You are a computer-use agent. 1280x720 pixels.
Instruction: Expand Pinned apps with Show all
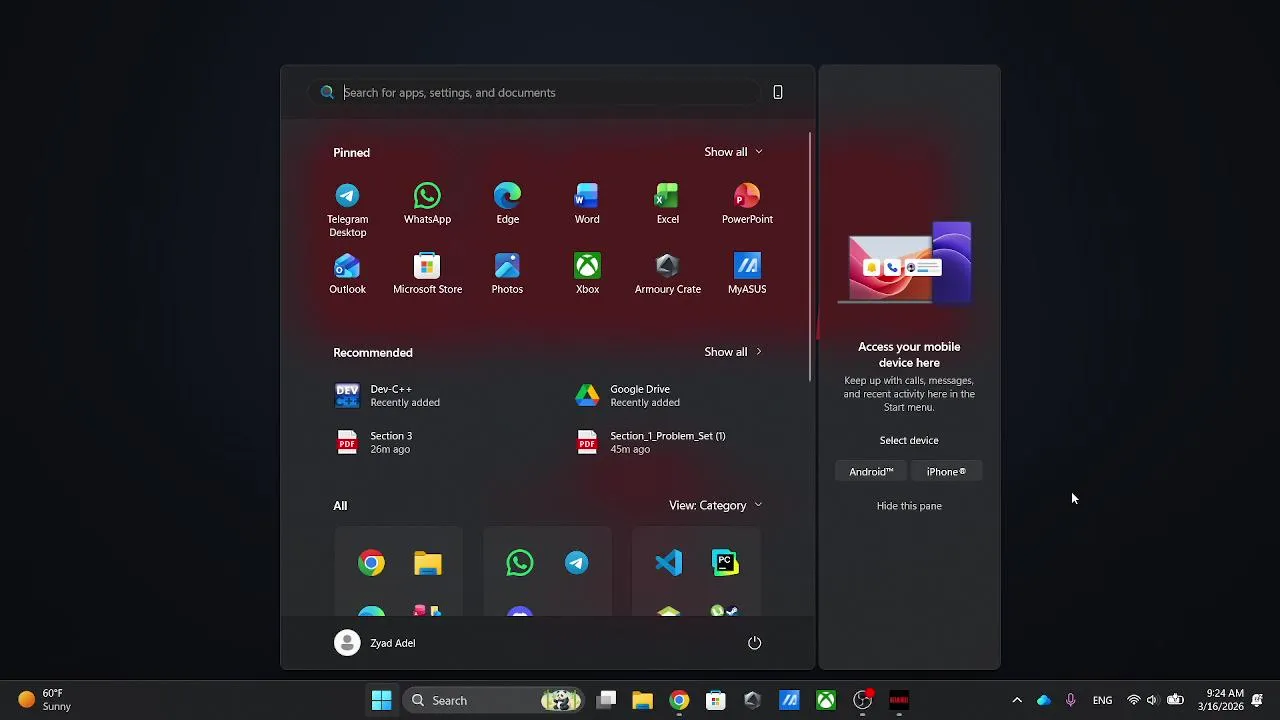pos(734,152)
